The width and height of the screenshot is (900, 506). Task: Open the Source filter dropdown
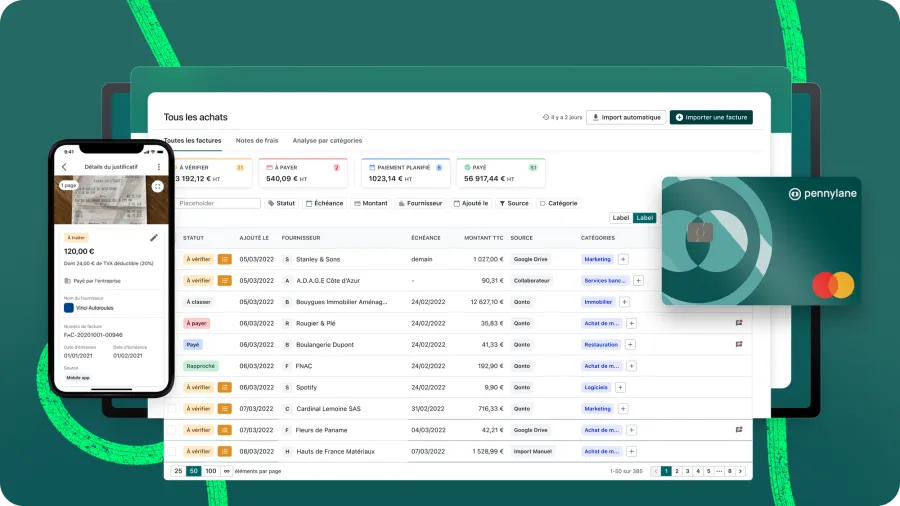click(x=514, y=203)
